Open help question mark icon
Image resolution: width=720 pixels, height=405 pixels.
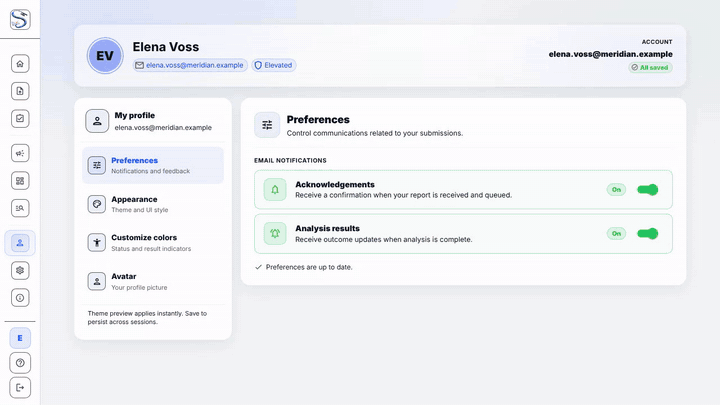(x=20, y=363)
